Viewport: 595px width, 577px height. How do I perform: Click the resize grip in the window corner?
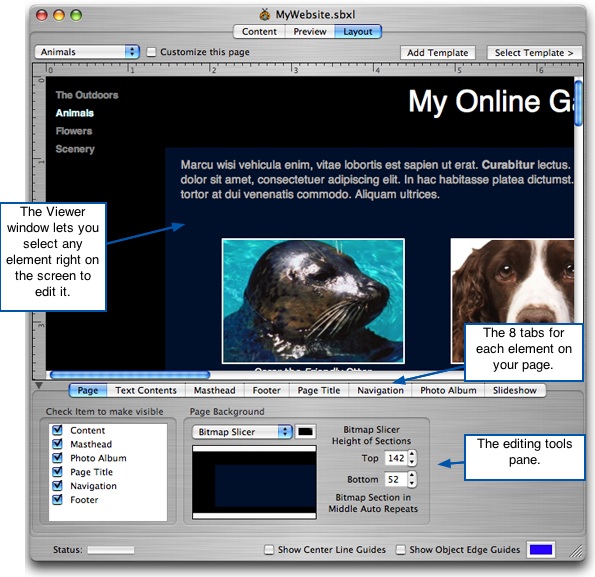tap(577, 551)
